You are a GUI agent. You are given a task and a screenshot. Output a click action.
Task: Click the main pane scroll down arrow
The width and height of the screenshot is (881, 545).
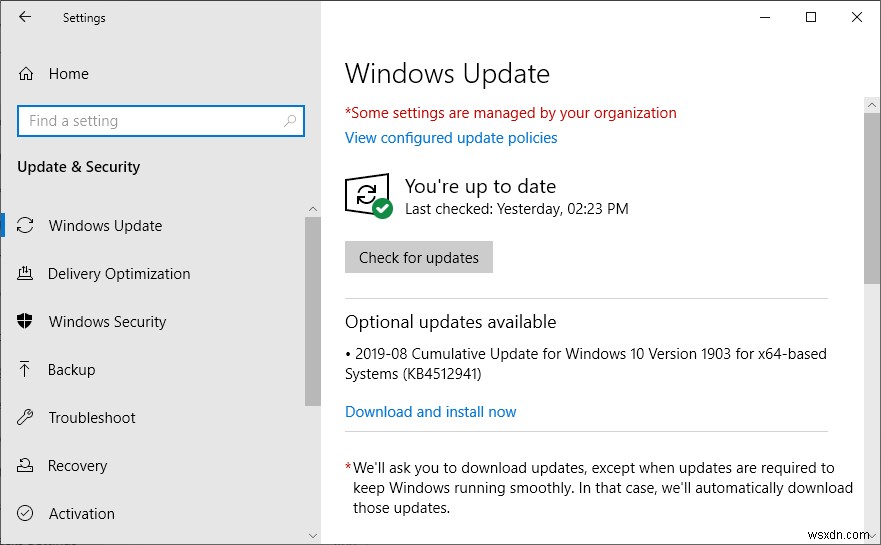pyautogui.click(x=872, y=537)
